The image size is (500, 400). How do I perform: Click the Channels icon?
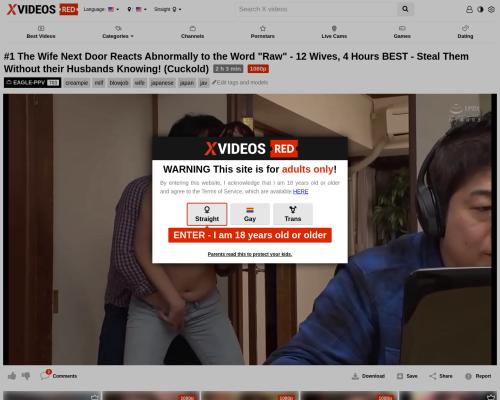(193, 28)
